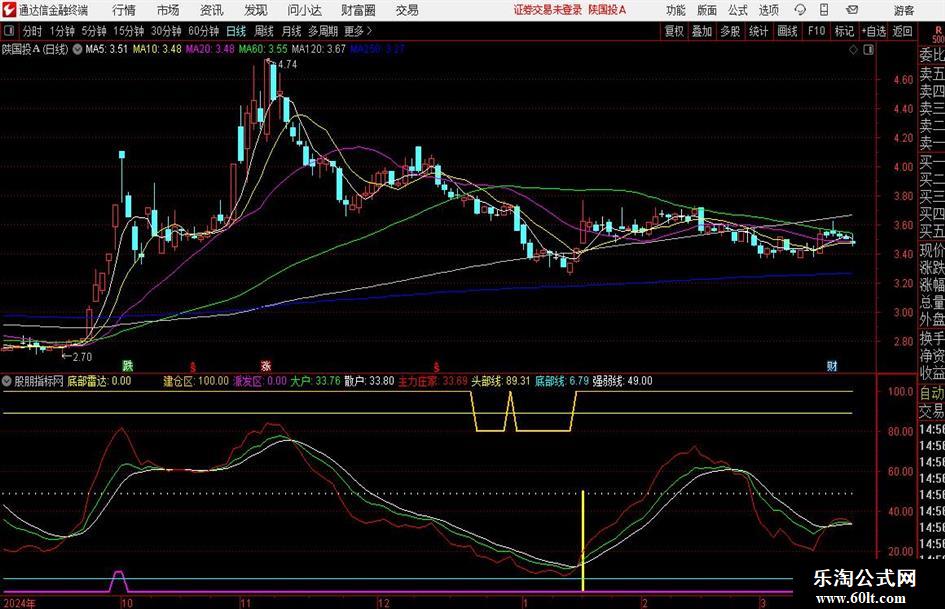
Task: Click the 统计 statistics button
Action: point(758,31)
